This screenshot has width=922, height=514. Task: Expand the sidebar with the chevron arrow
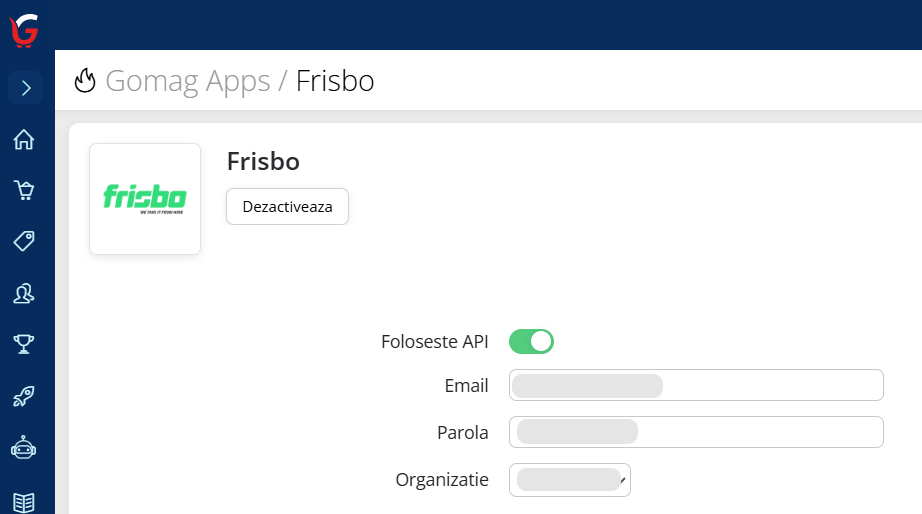coord(25,88)
